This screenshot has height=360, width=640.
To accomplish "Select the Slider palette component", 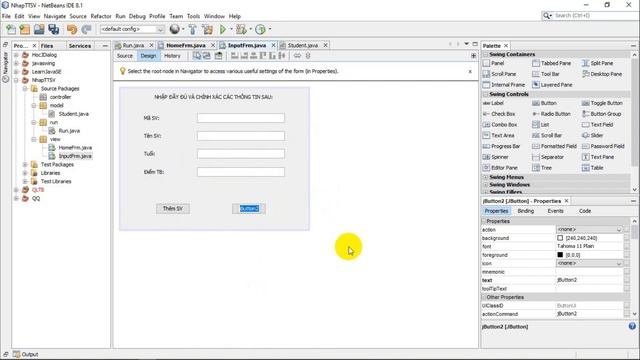I will pos(593,135).
